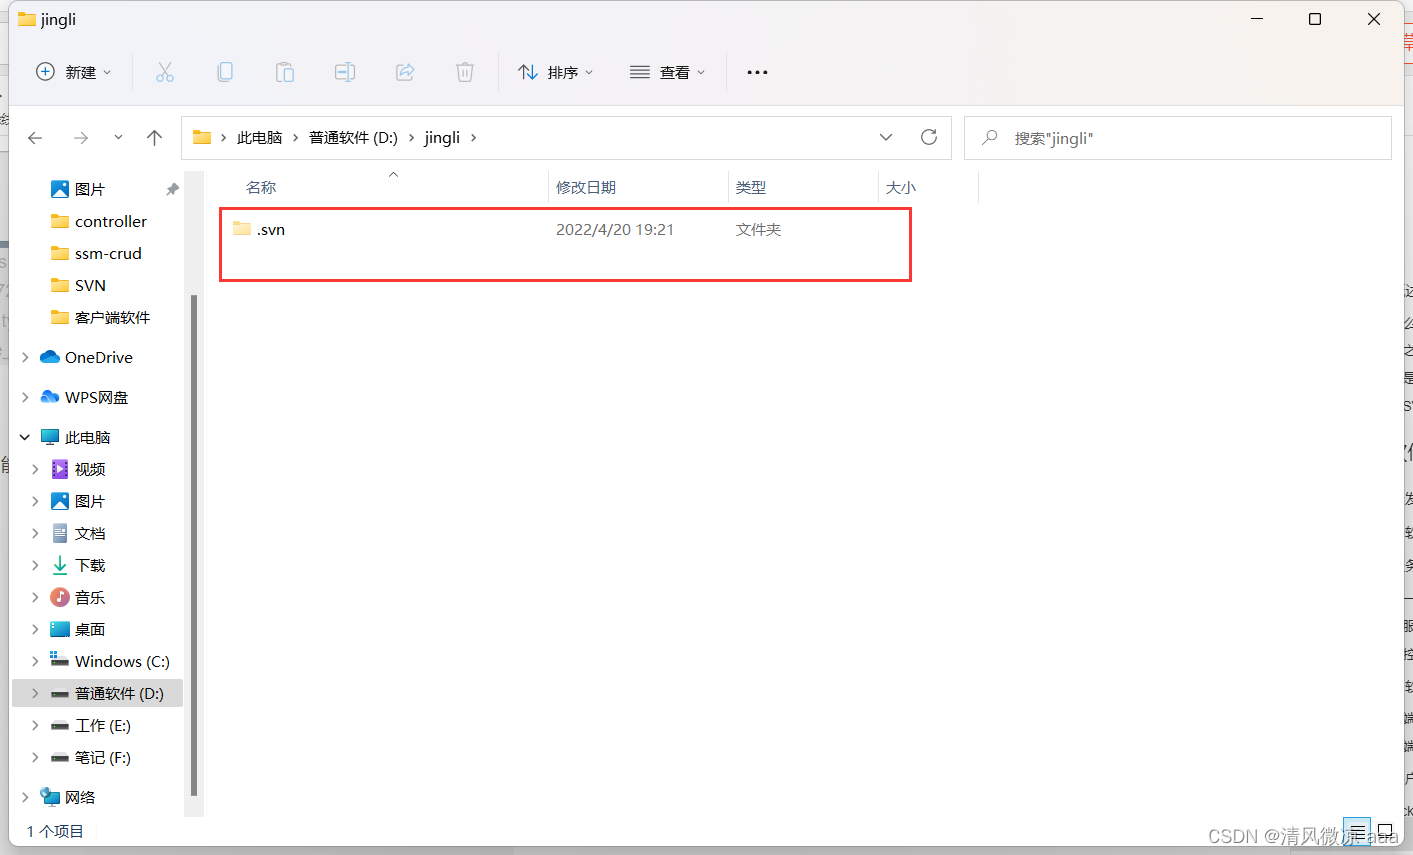Click the 下载 download arrow icon
The width and height of the screenshot is (1413, 855).
[x=60, y=565]
